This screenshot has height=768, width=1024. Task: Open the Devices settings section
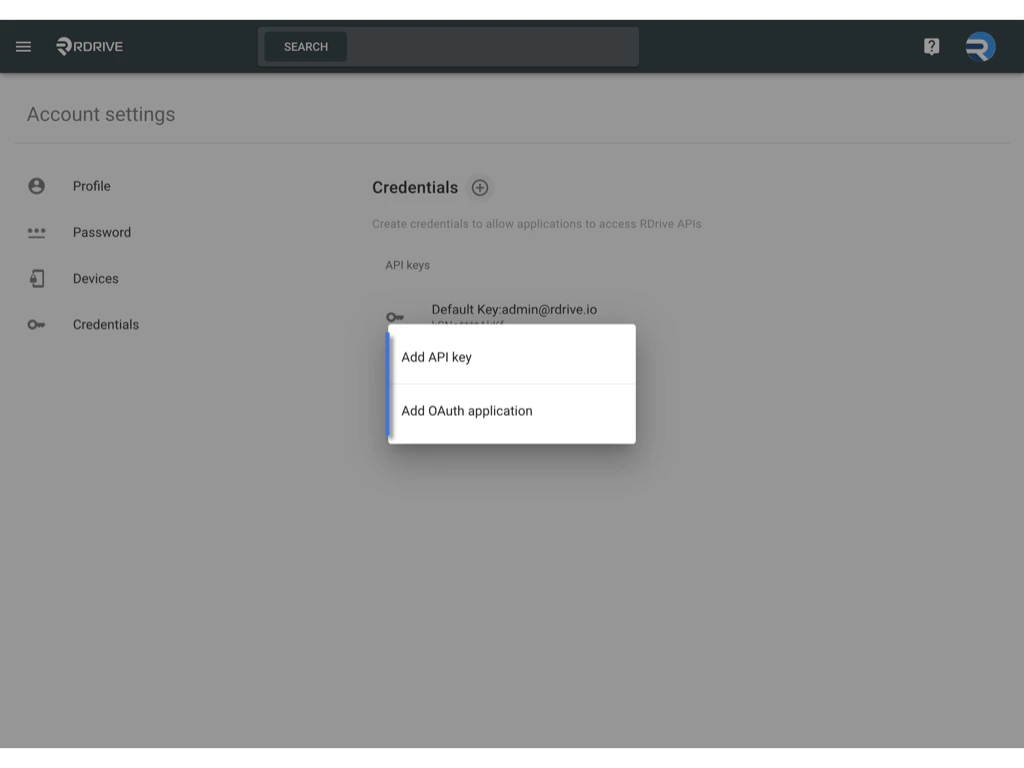pos(96,278)
